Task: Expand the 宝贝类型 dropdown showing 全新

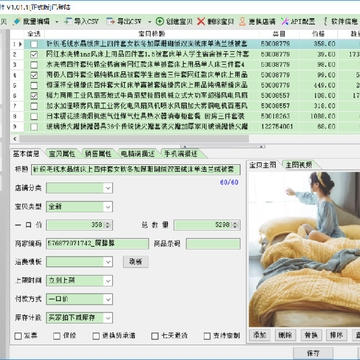Action: click(x=108, y=207)
